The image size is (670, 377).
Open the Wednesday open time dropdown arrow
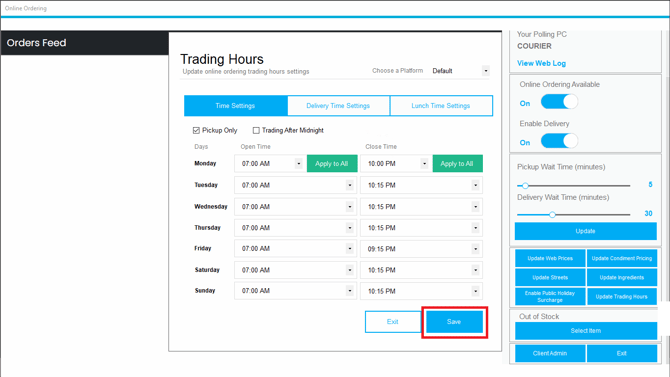[x=350, y=207]
